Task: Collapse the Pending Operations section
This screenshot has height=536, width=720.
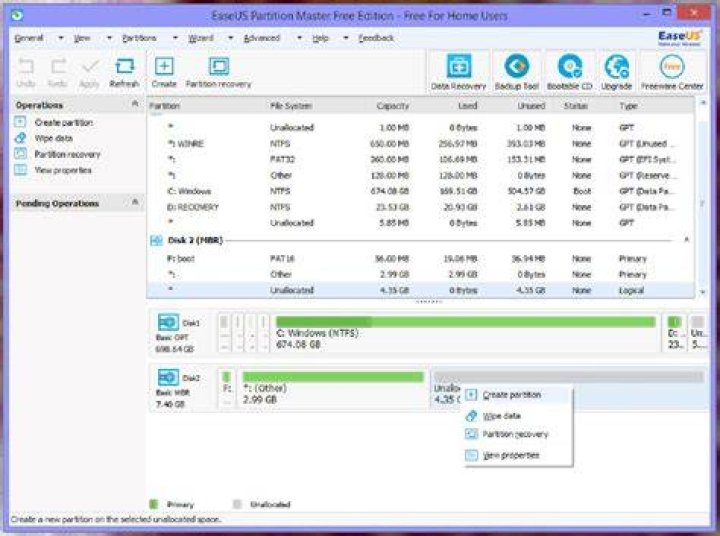Action: 135,202
